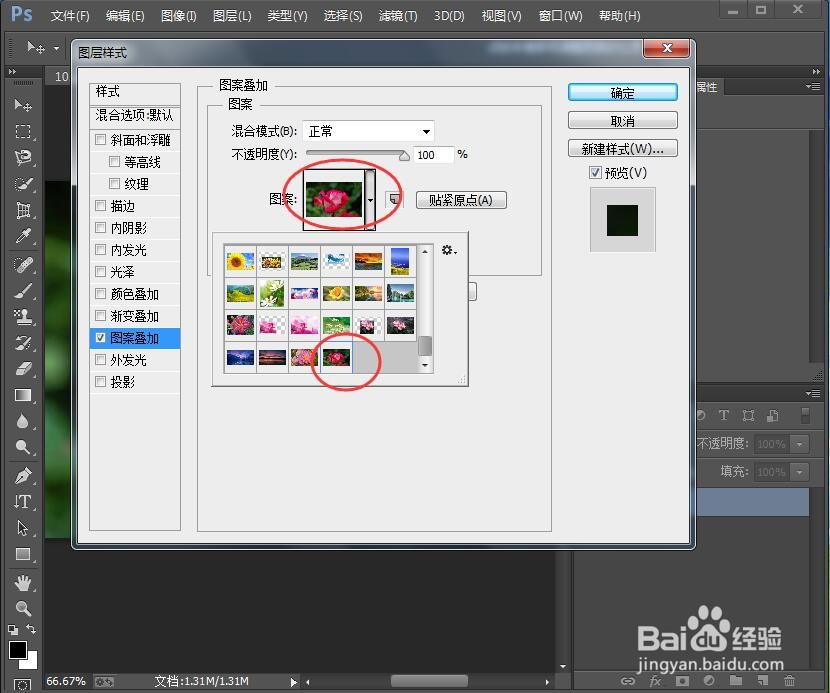Open the 窗口(W) menu

(x=560, y=16)
